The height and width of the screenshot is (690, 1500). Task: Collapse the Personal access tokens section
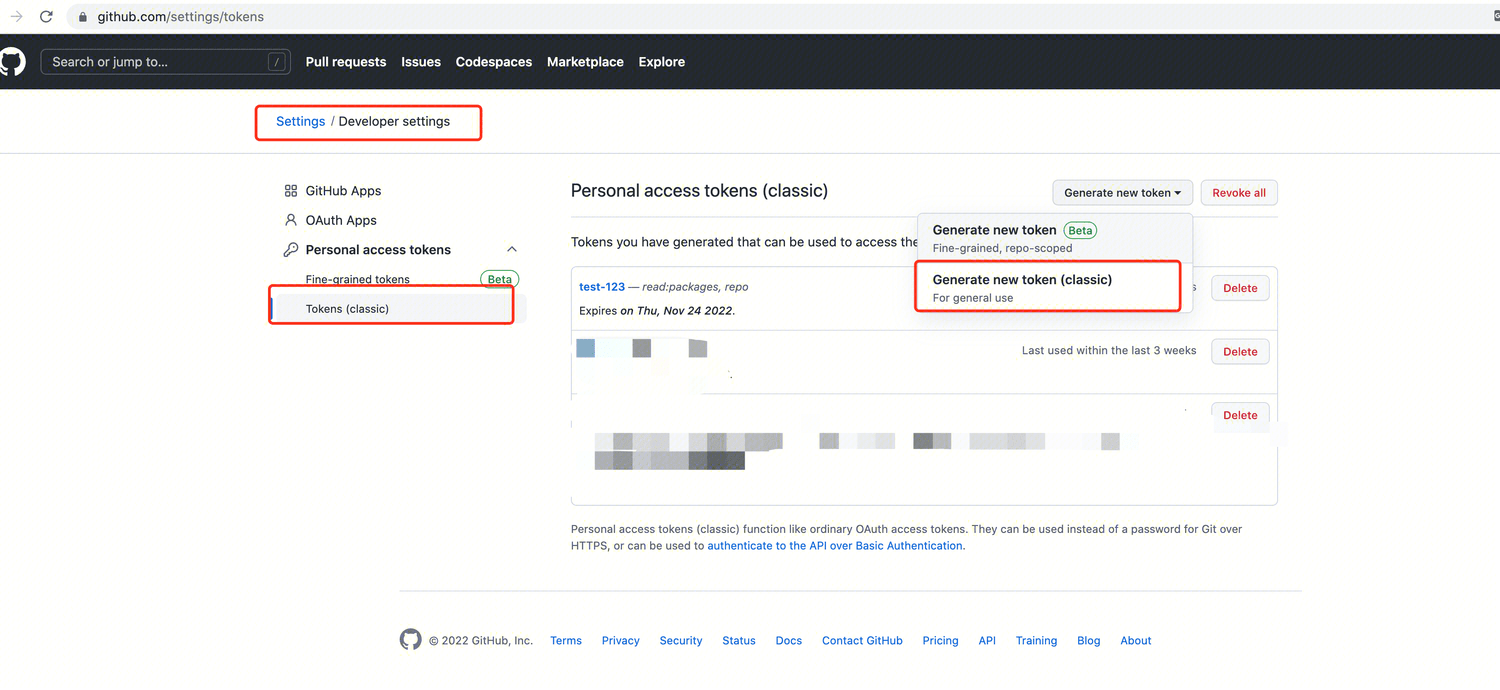512,250
